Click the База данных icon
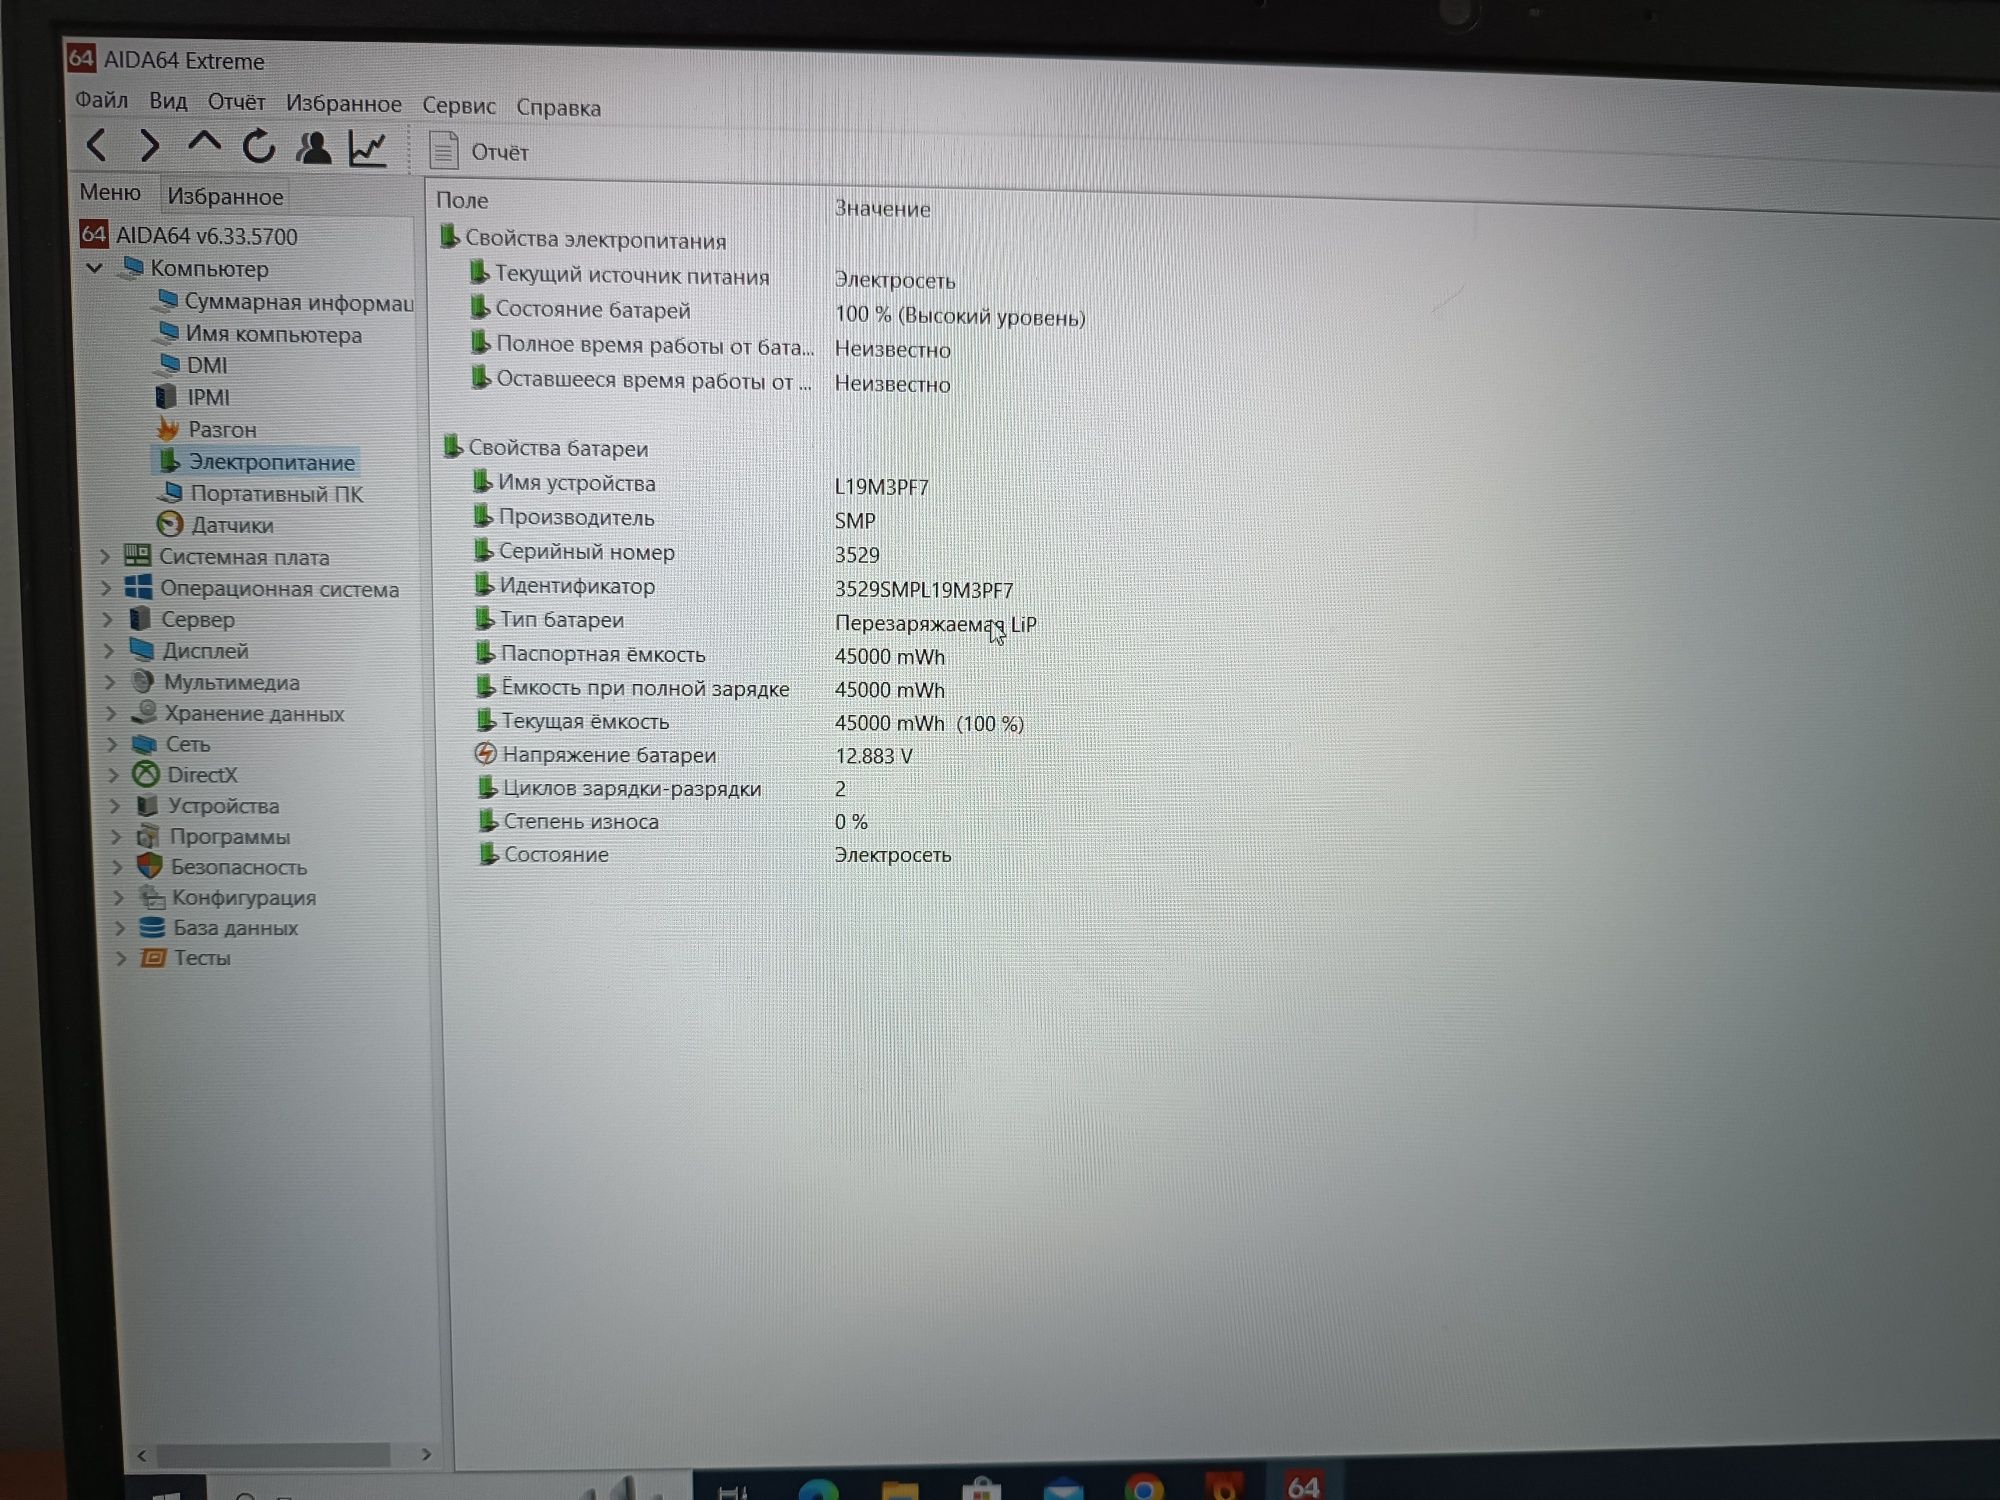The width and height of the screenshot is (2000, 1500). 152,927
